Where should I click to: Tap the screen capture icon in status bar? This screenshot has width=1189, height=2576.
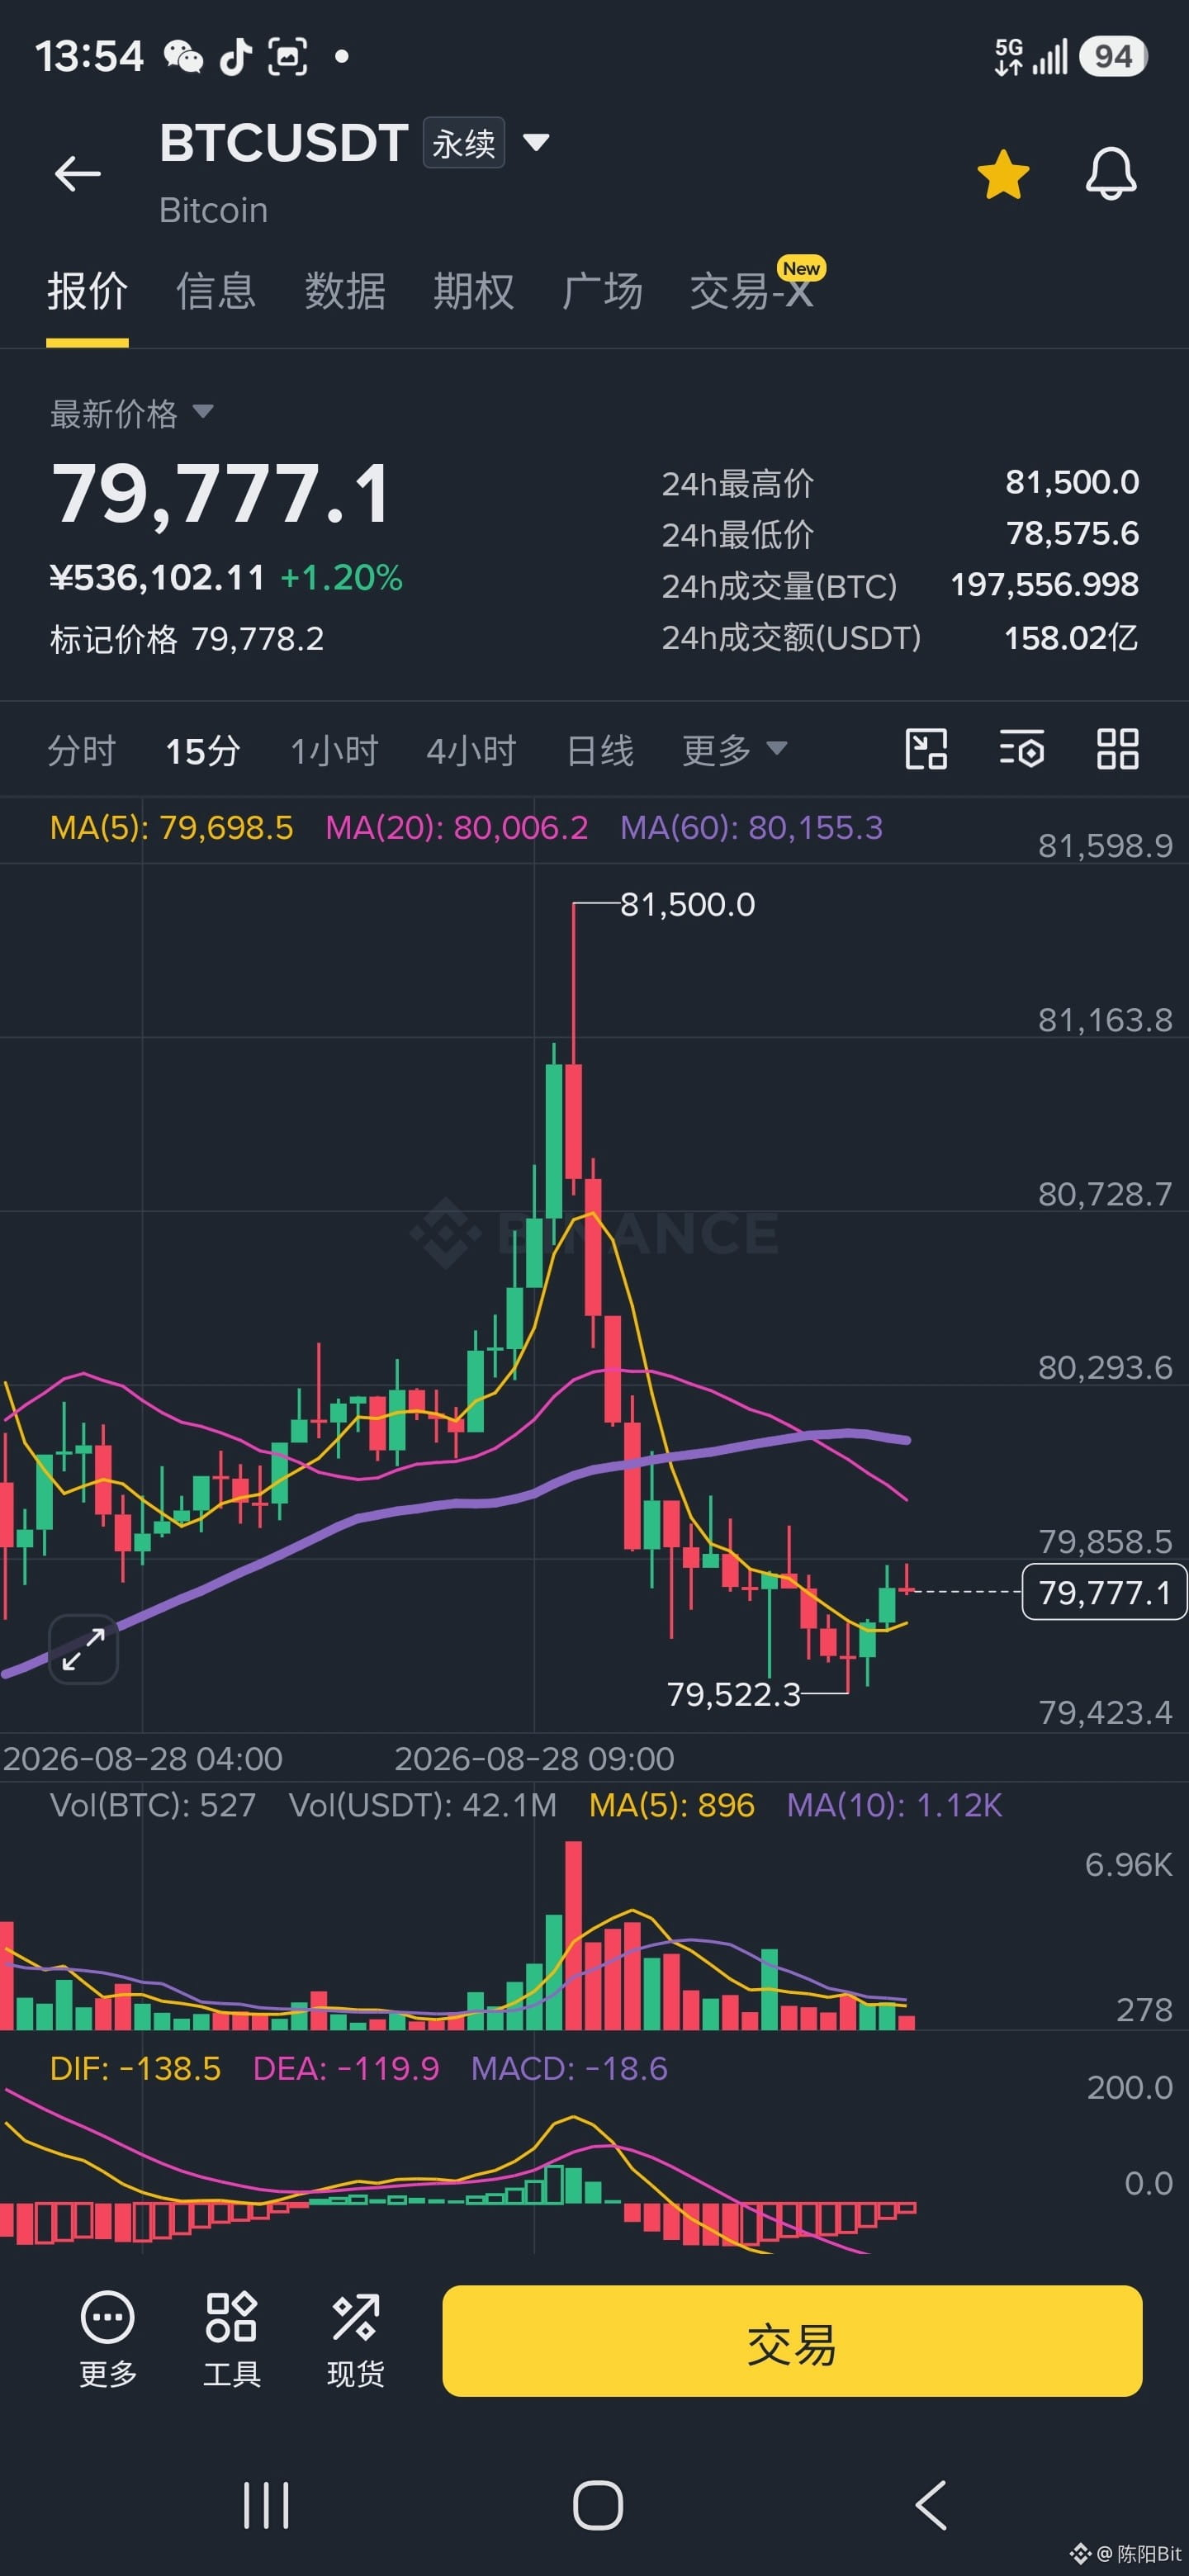click(287, 57)
